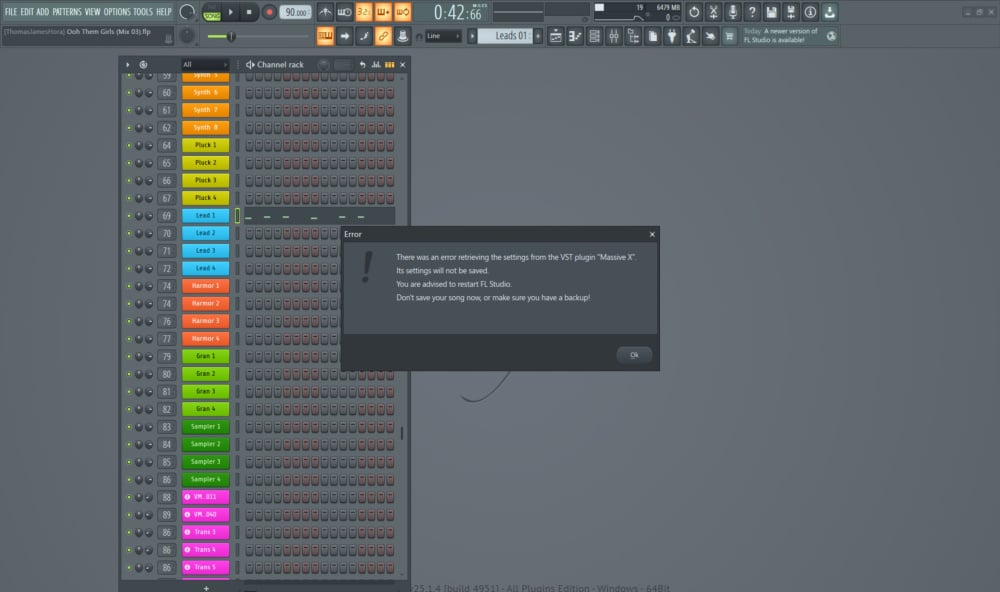The height and width of the screenshot is (592, 1000).
Task: Toggle wait-for-input icon next to metronome
Action: (x=344, y=12)
